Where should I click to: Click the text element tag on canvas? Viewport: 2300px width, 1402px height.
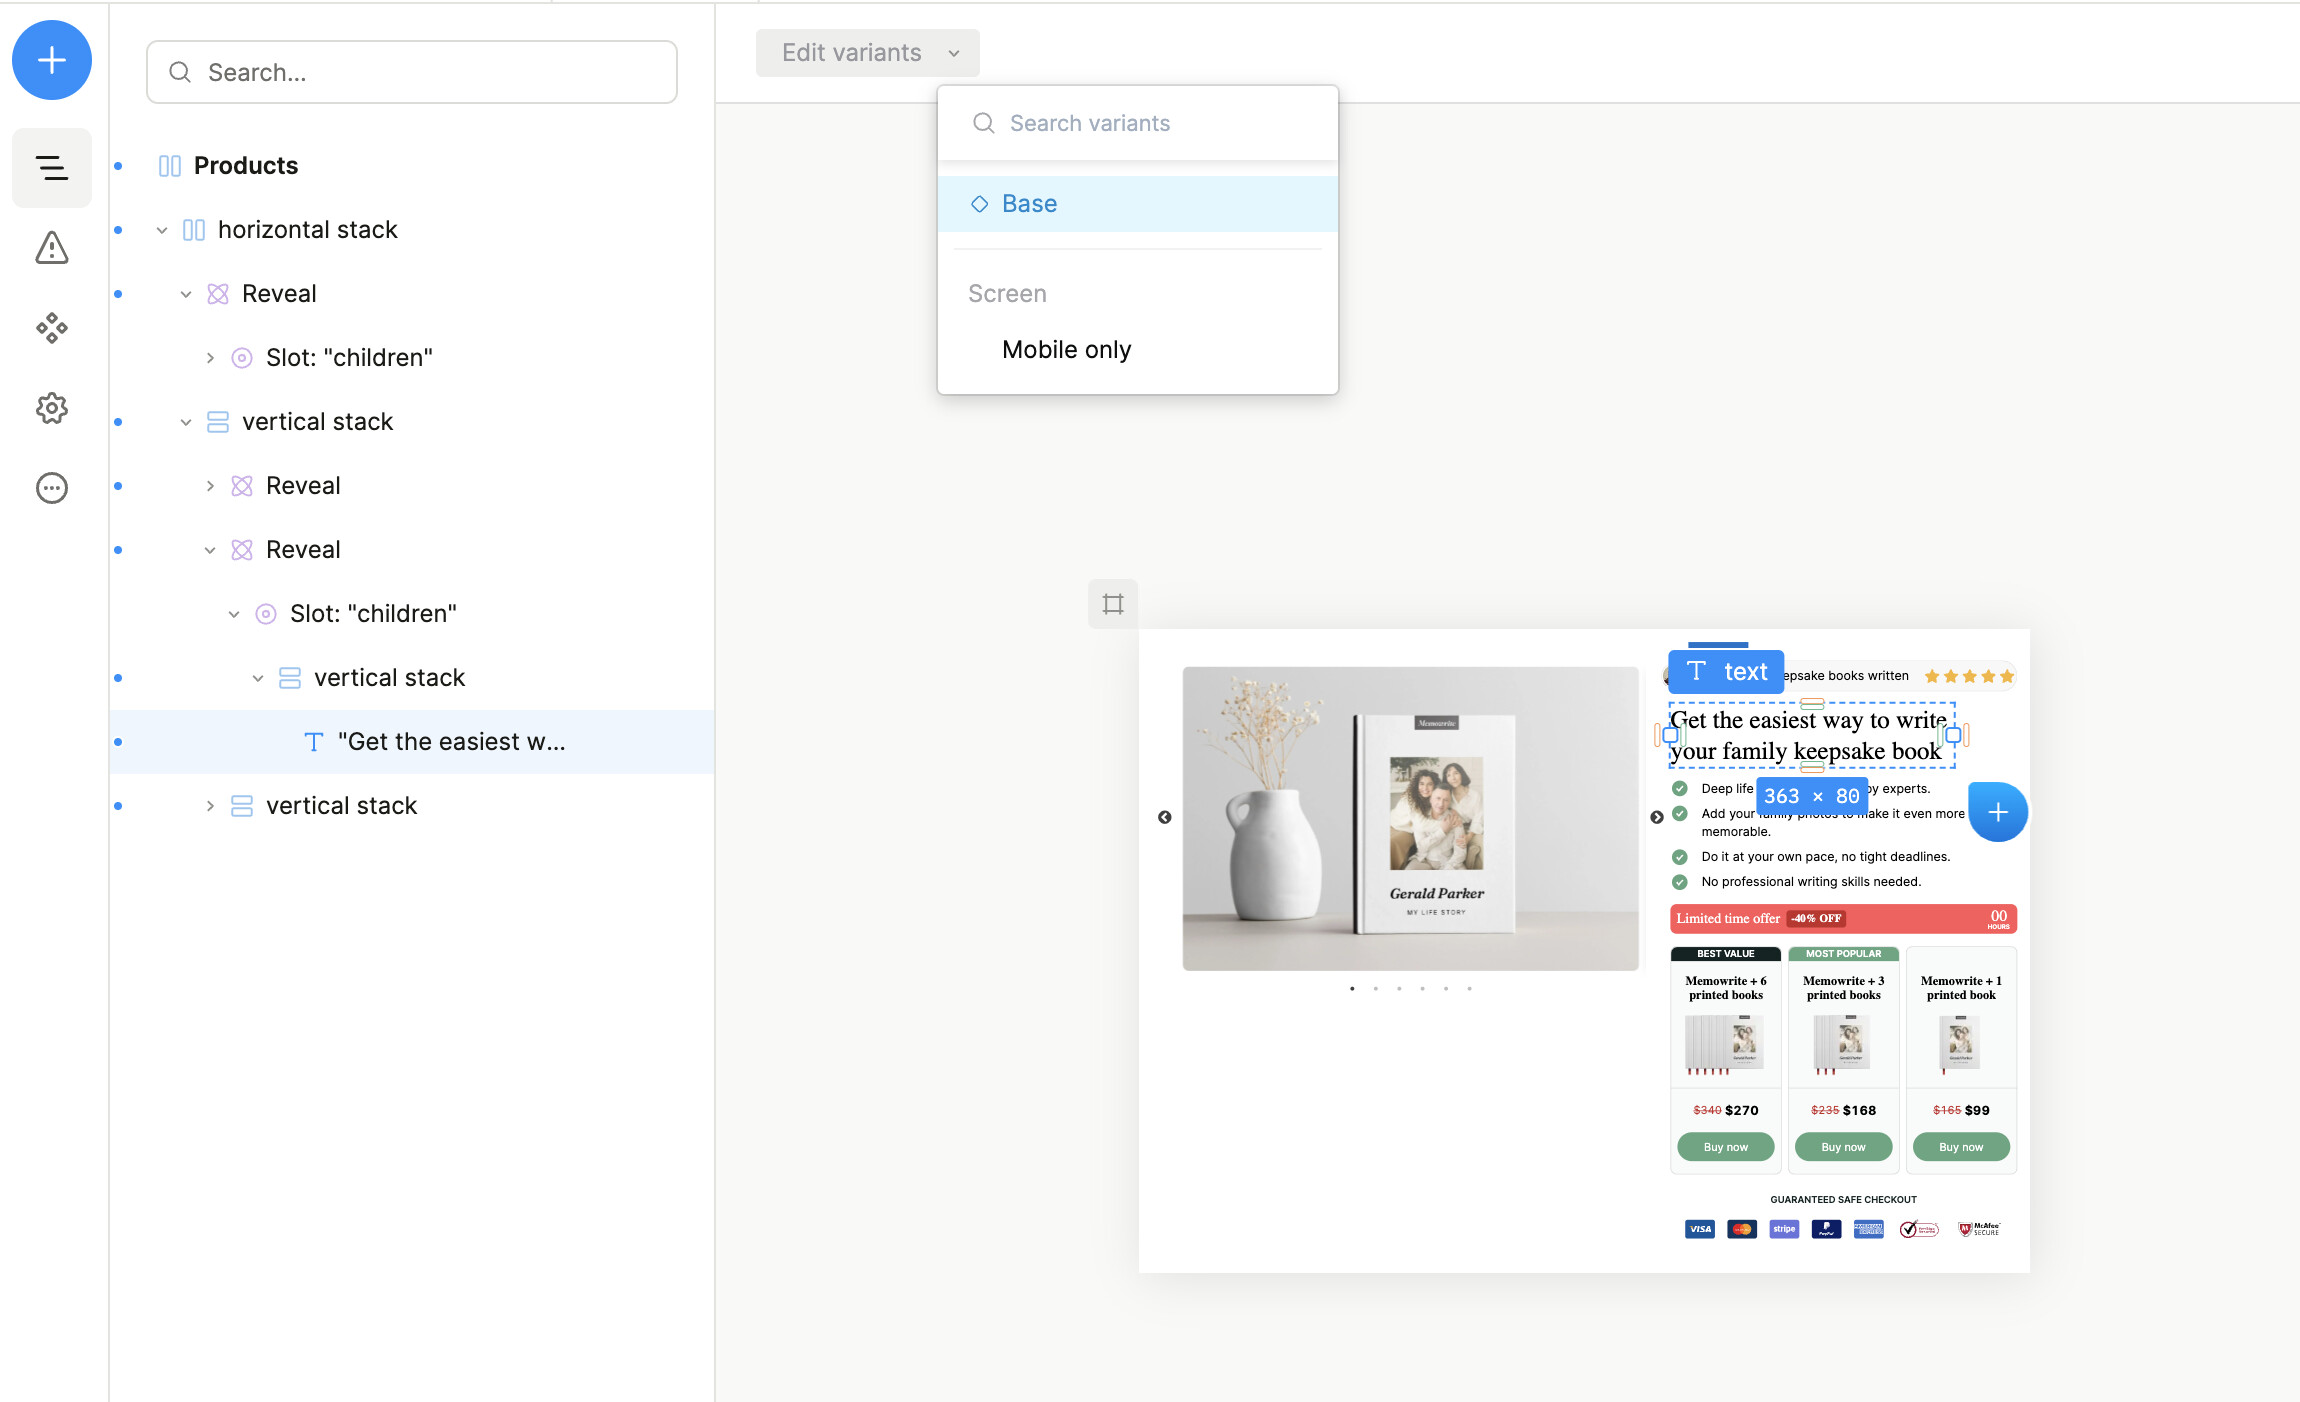(1726, 672)
